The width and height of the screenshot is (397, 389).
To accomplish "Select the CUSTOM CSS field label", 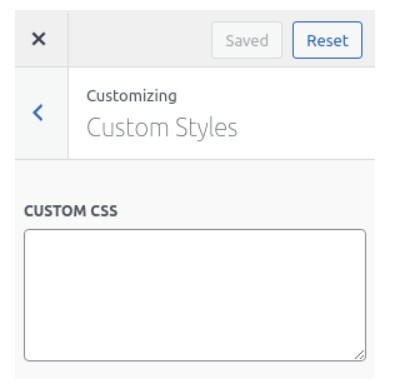I will (71, 211).
